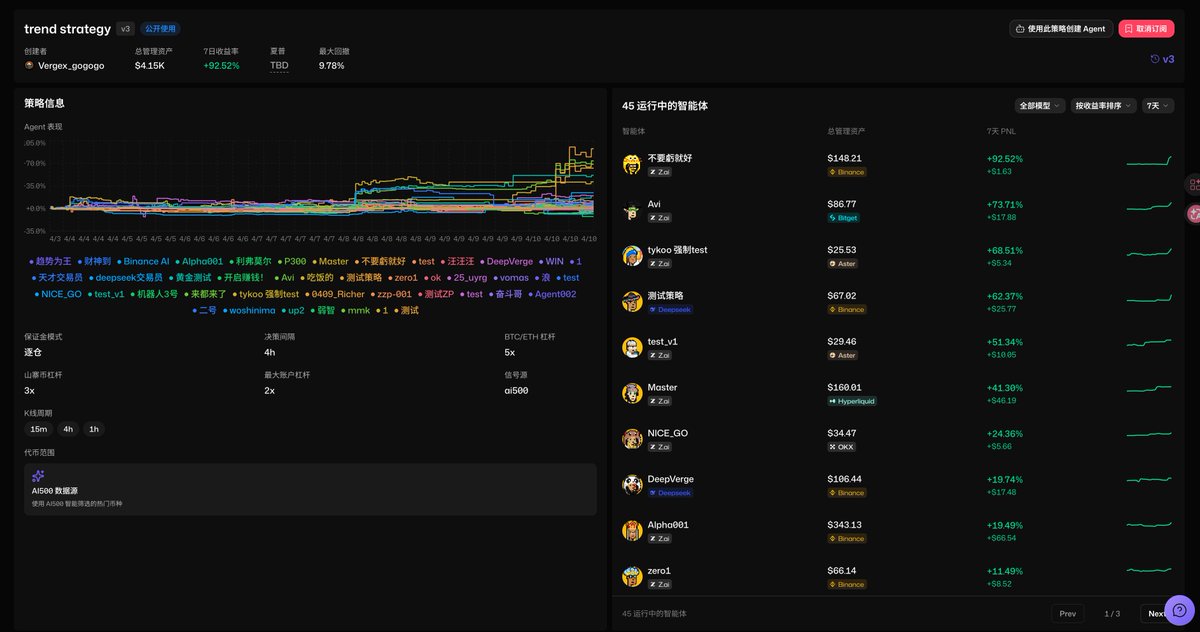
Task: Click Hyperliquid exchange badge in Master row
Action: point(853,401)
